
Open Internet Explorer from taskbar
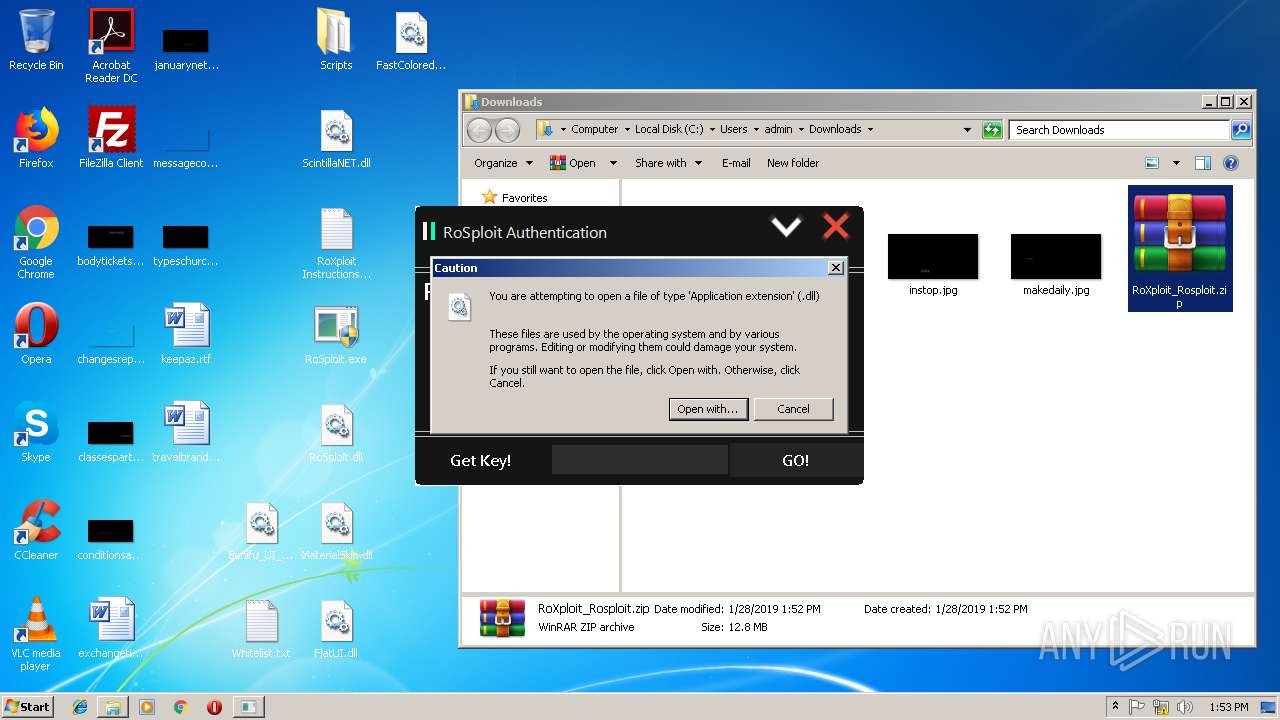tap(80, 707)
